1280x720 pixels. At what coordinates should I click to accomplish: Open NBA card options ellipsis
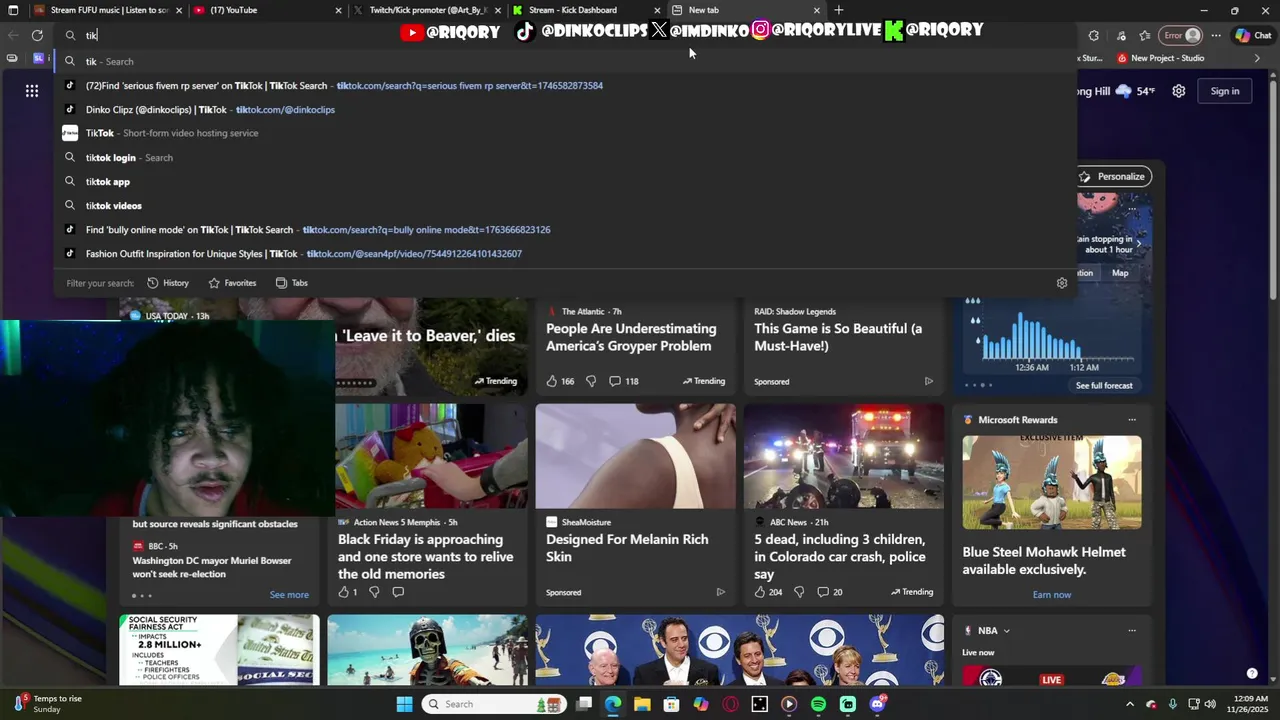pos(1132,631)
